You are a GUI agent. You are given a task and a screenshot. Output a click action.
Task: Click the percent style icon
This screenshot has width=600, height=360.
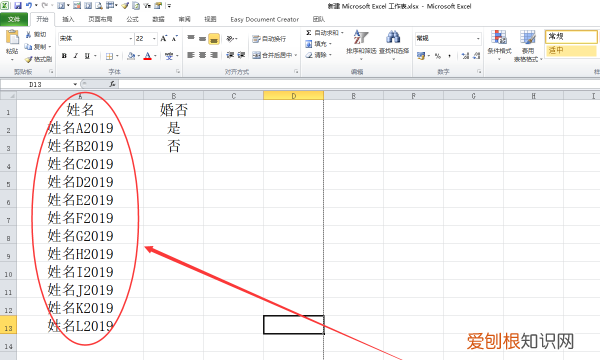438,56
